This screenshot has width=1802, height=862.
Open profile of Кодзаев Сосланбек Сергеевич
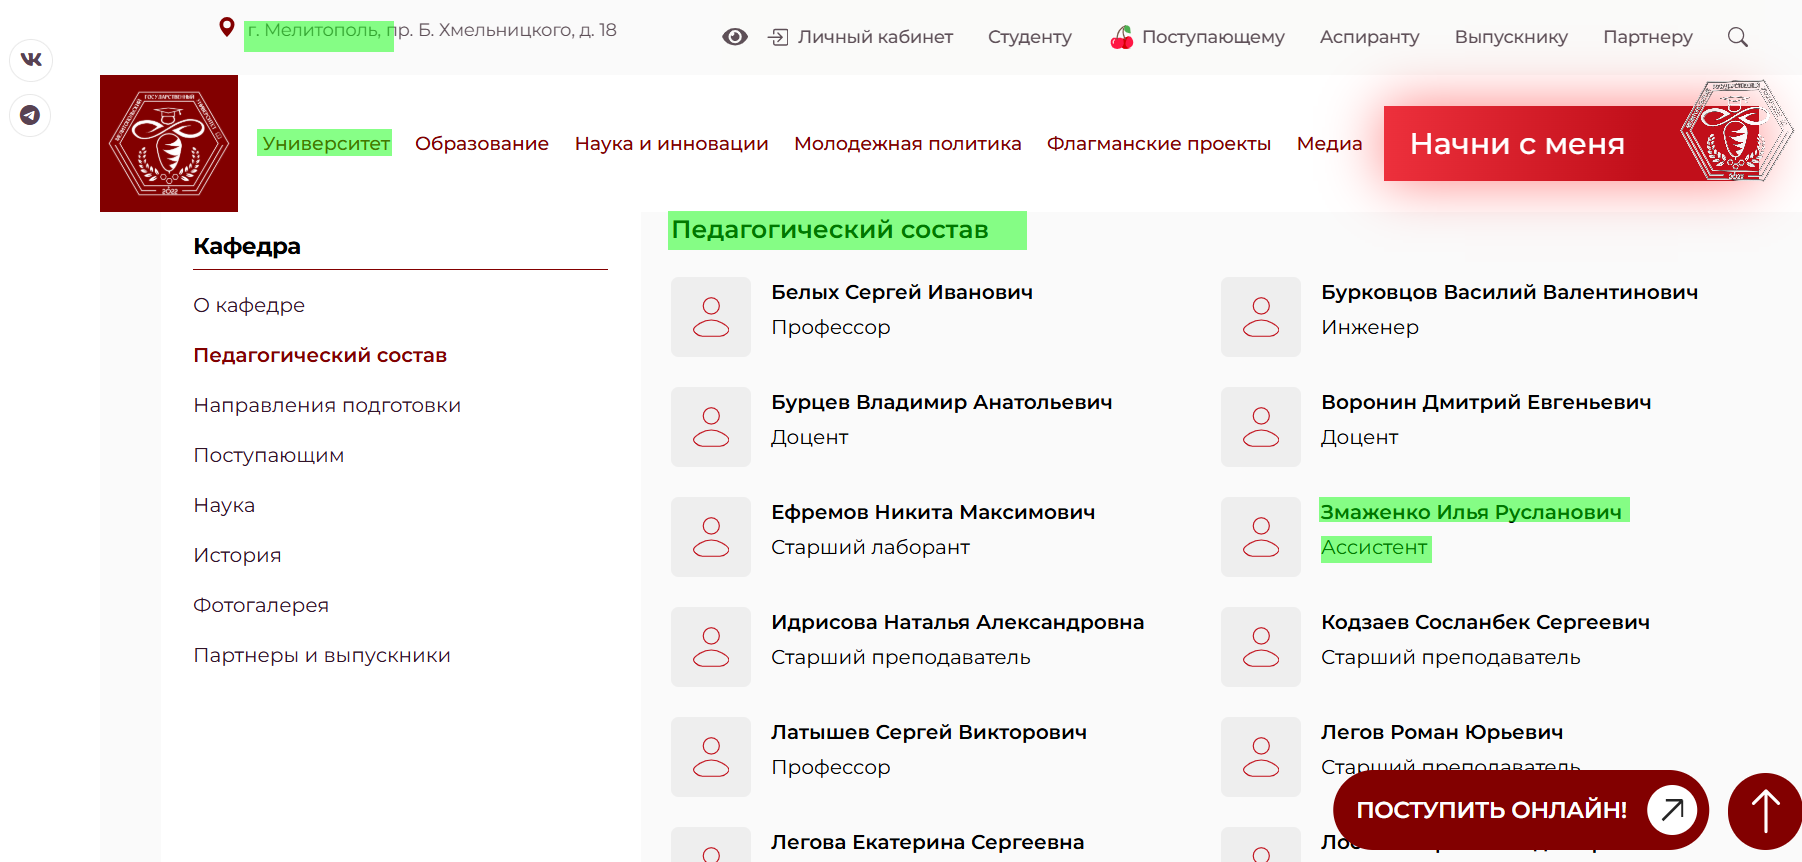click(1485, 622)
